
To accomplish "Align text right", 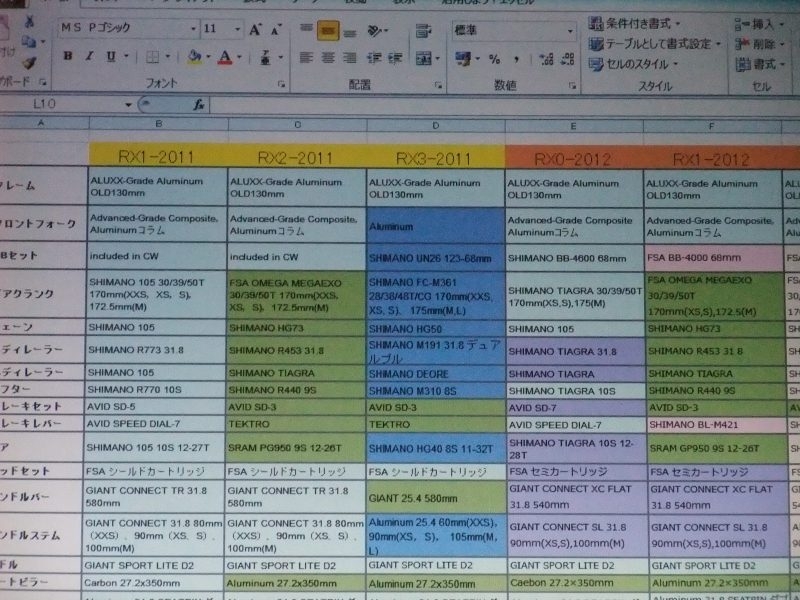I will pos(349,58).
